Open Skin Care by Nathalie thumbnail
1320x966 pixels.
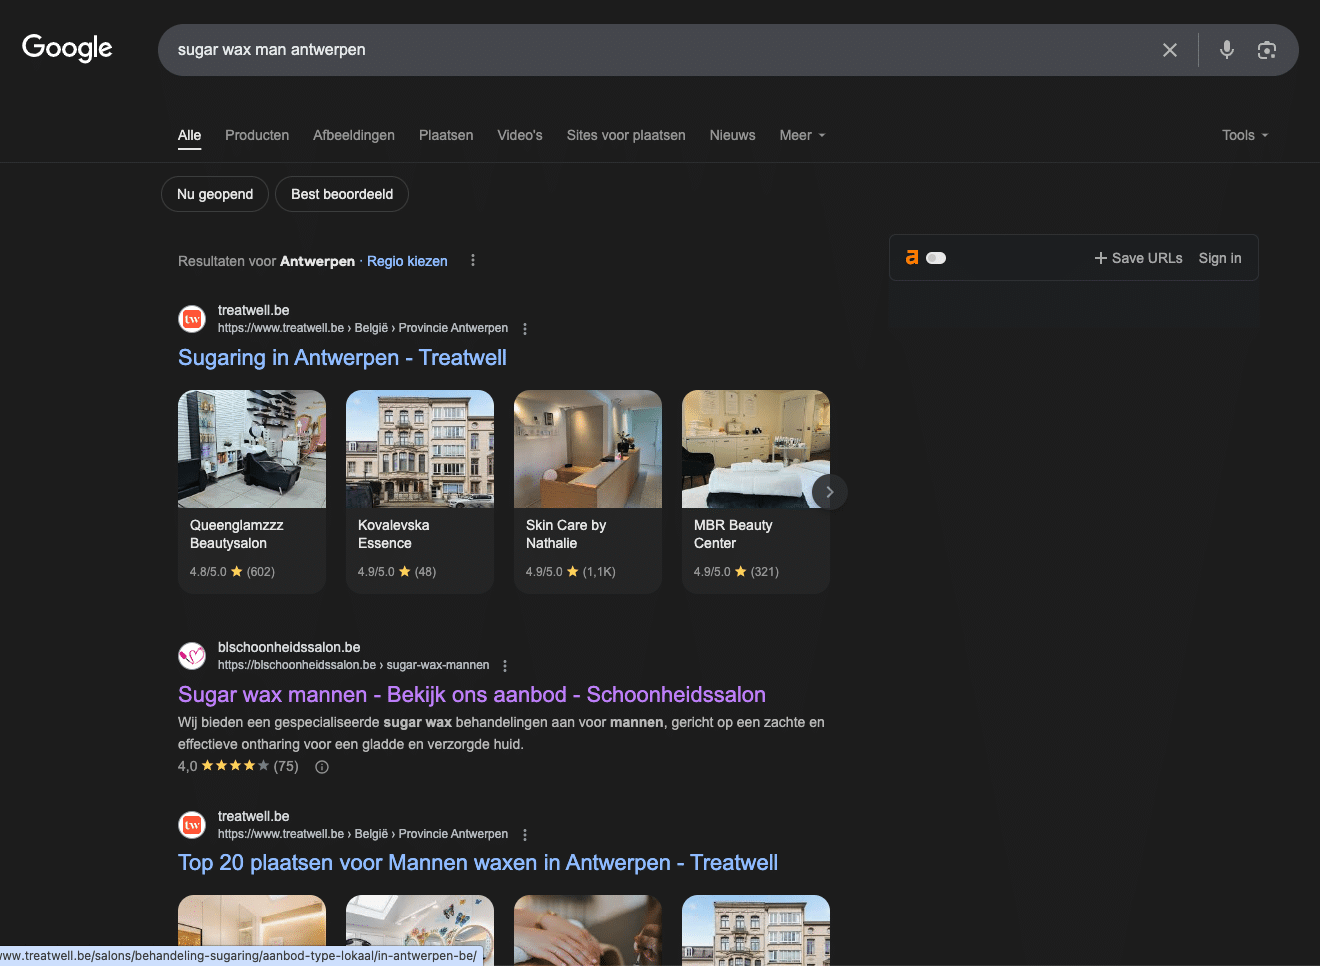588,449
